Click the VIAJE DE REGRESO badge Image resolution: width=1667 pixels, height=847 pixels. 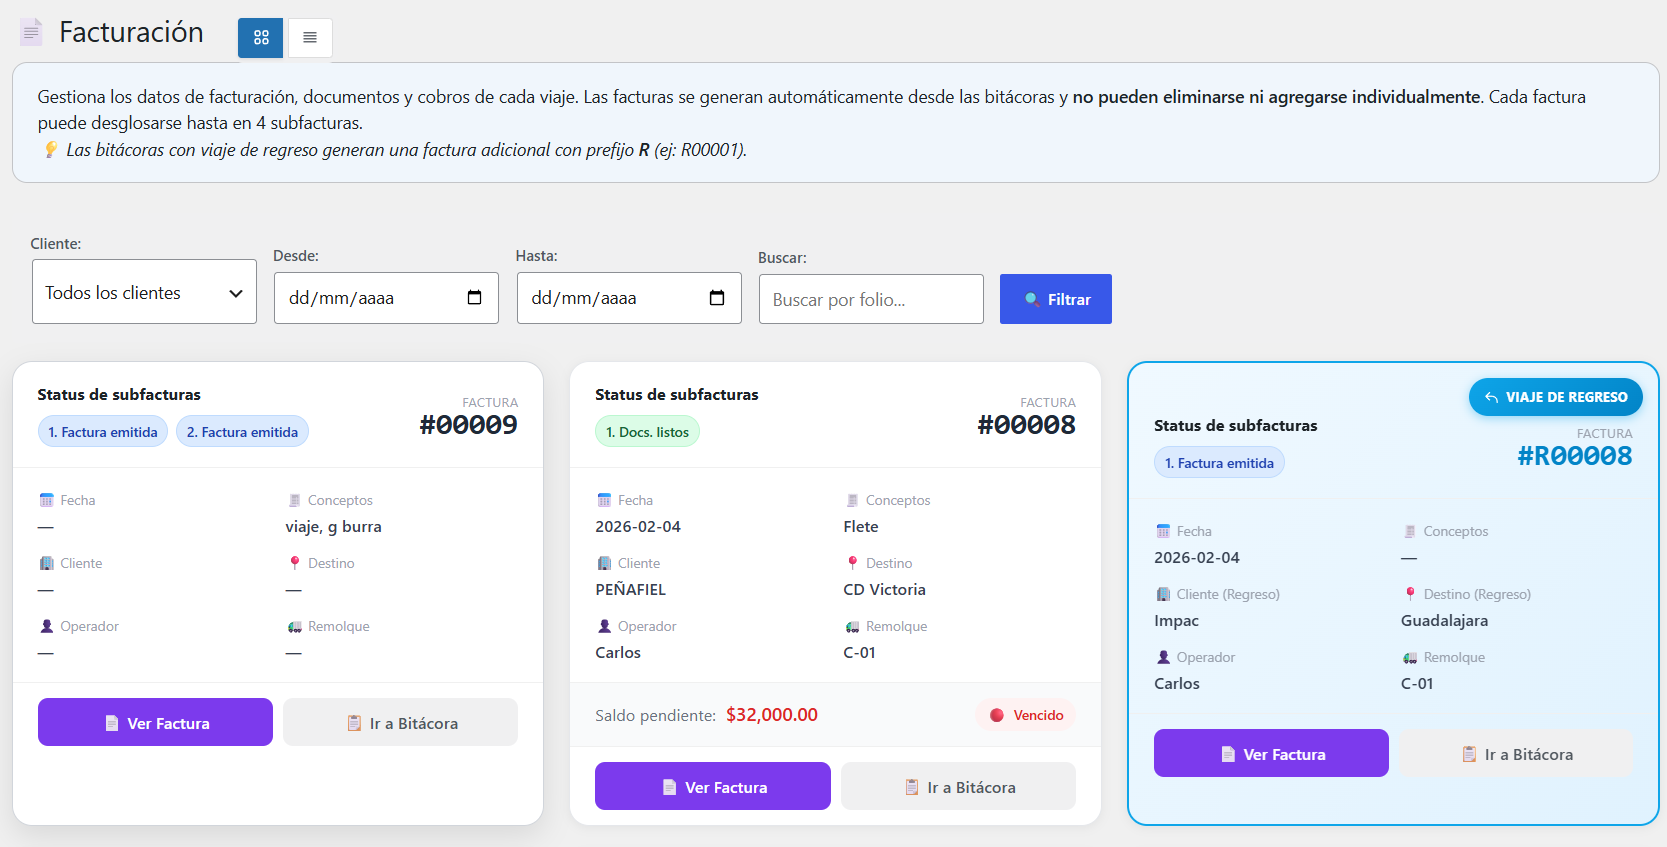tap(1556, 397)
